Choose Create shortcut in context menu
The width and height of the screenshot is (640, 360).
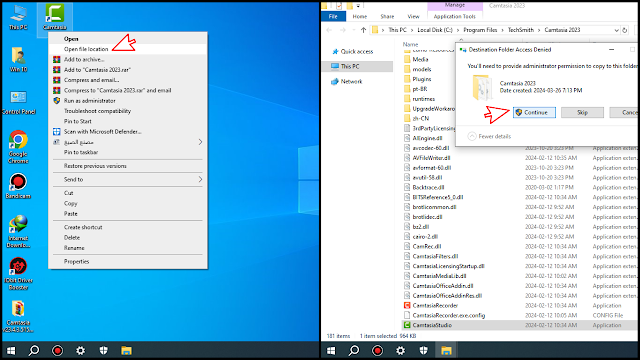(128, 227)
